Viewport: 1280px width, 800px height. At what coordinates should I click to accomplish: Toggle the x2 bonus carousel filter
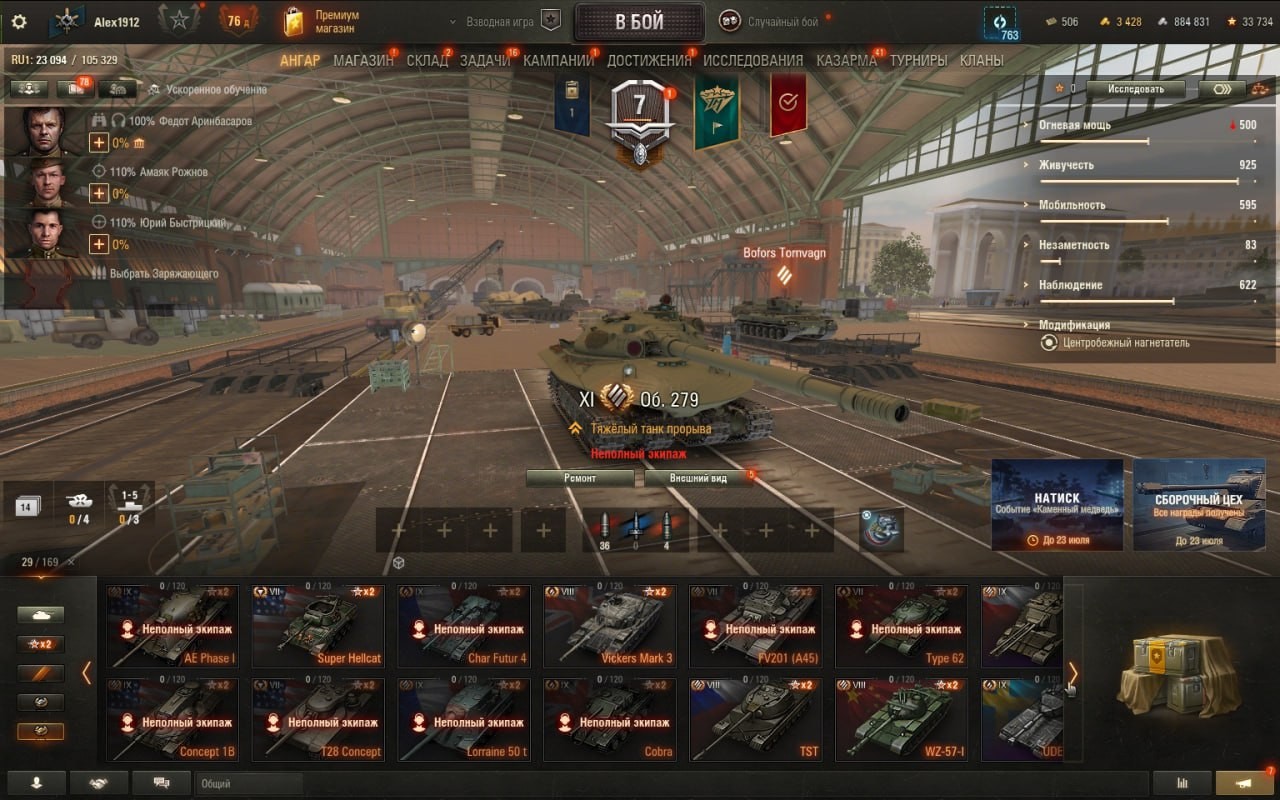coord(41,644)
